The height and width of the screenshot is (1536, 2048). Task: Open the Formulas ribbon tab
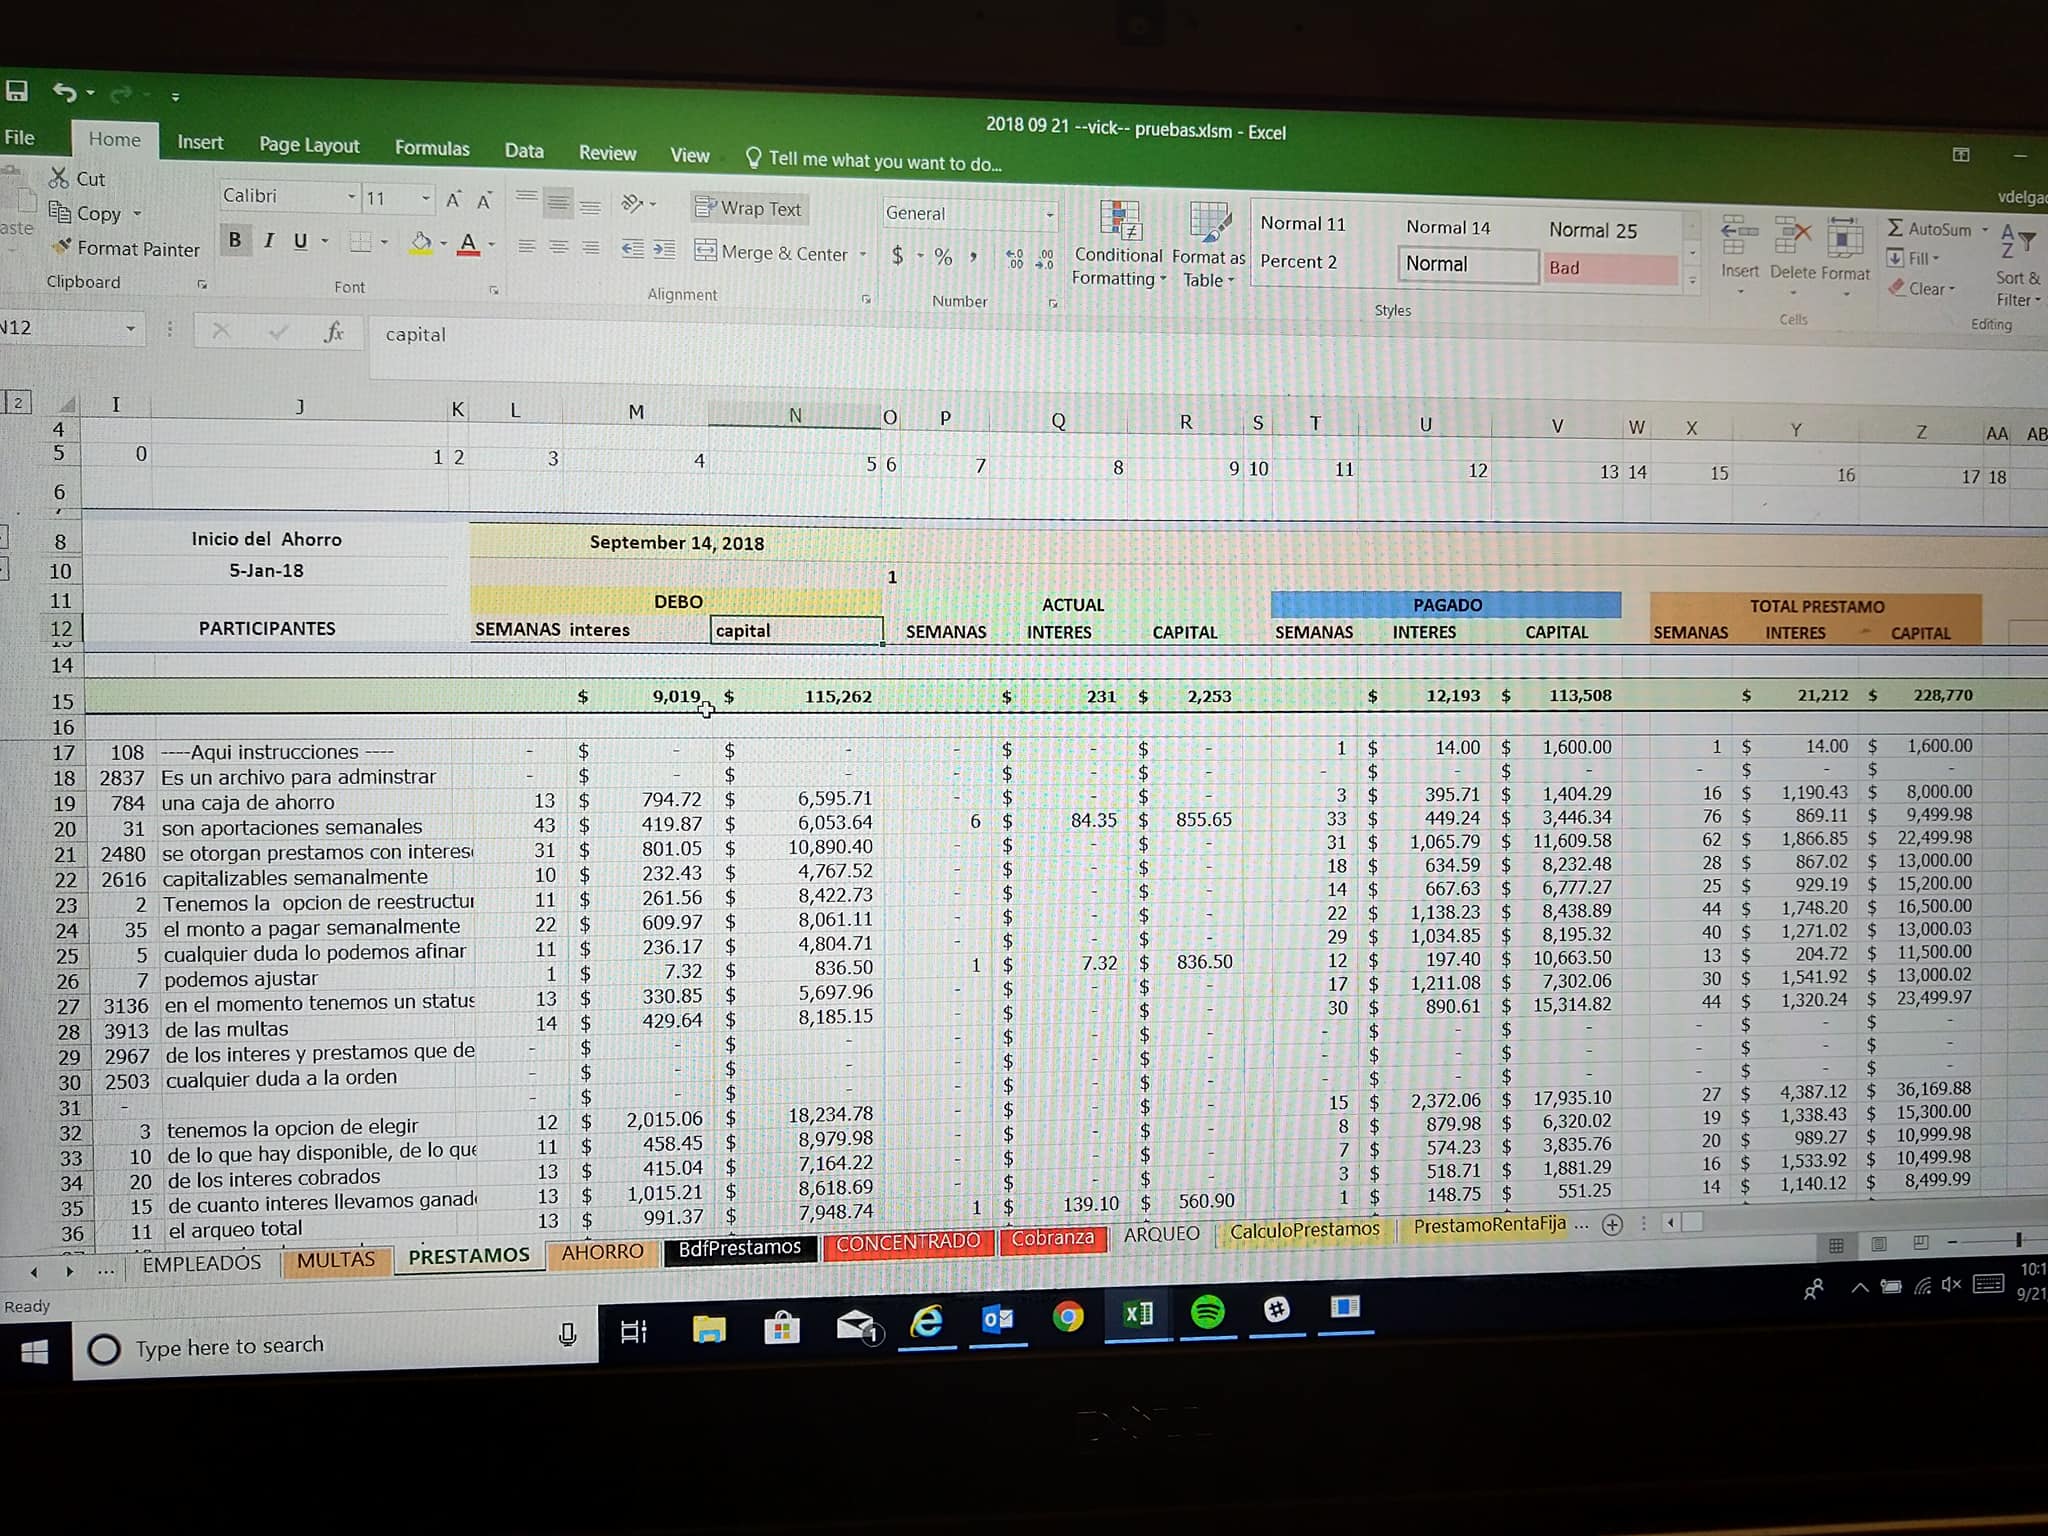[432, 148]
